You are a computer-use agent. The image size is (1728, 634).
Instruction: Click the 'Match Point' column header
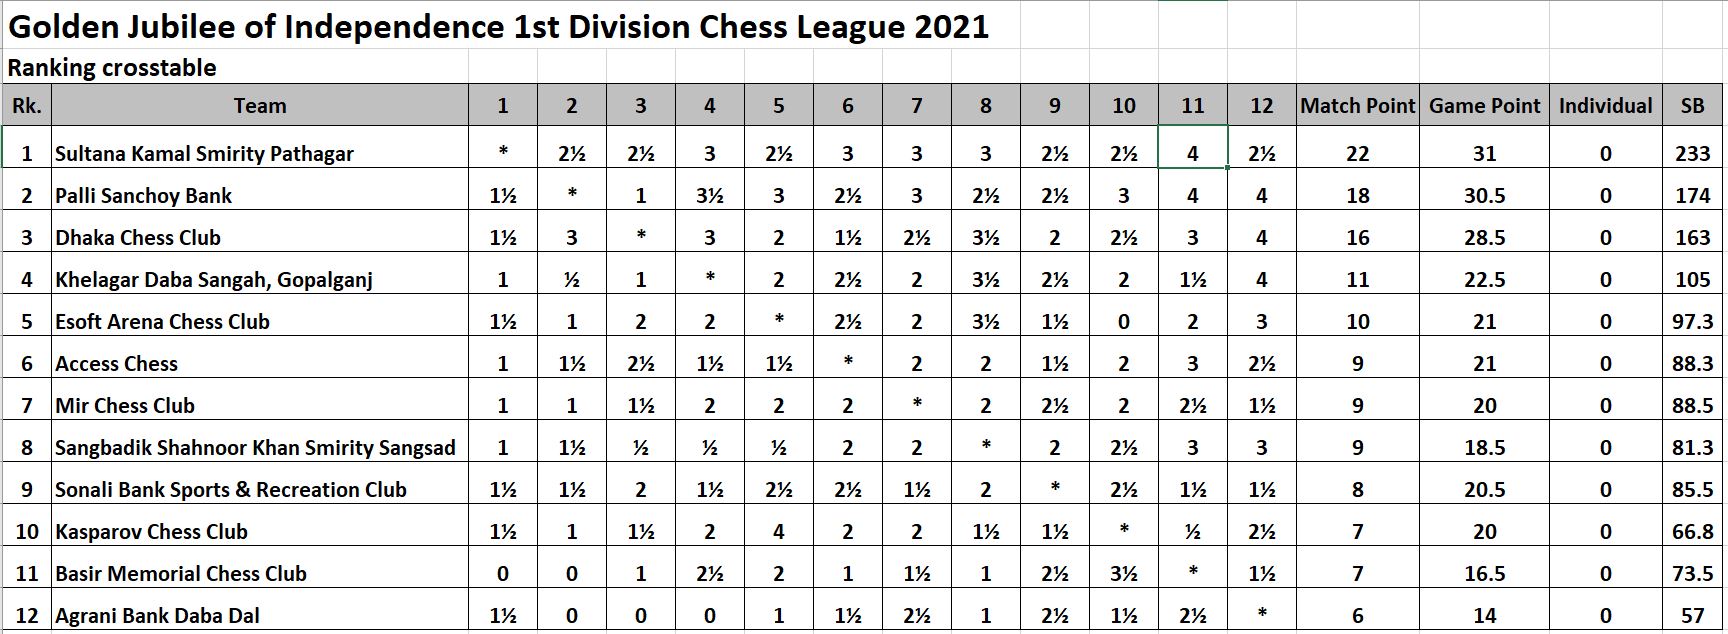[1357, 105]
